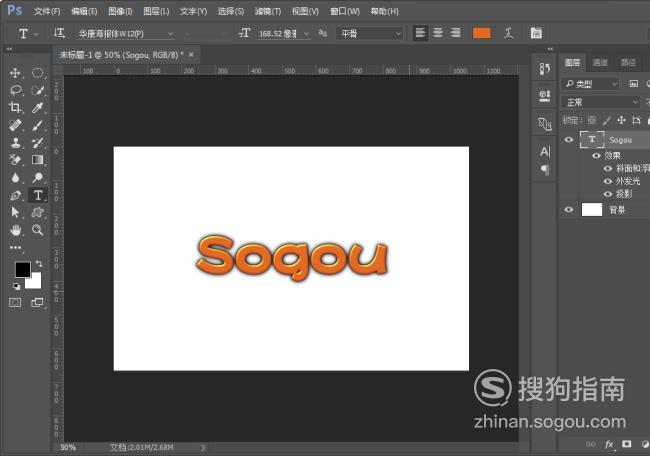This screenshot has width=650, height=456.
Task: Select the Eraser tool
Action: pos(15,160)
